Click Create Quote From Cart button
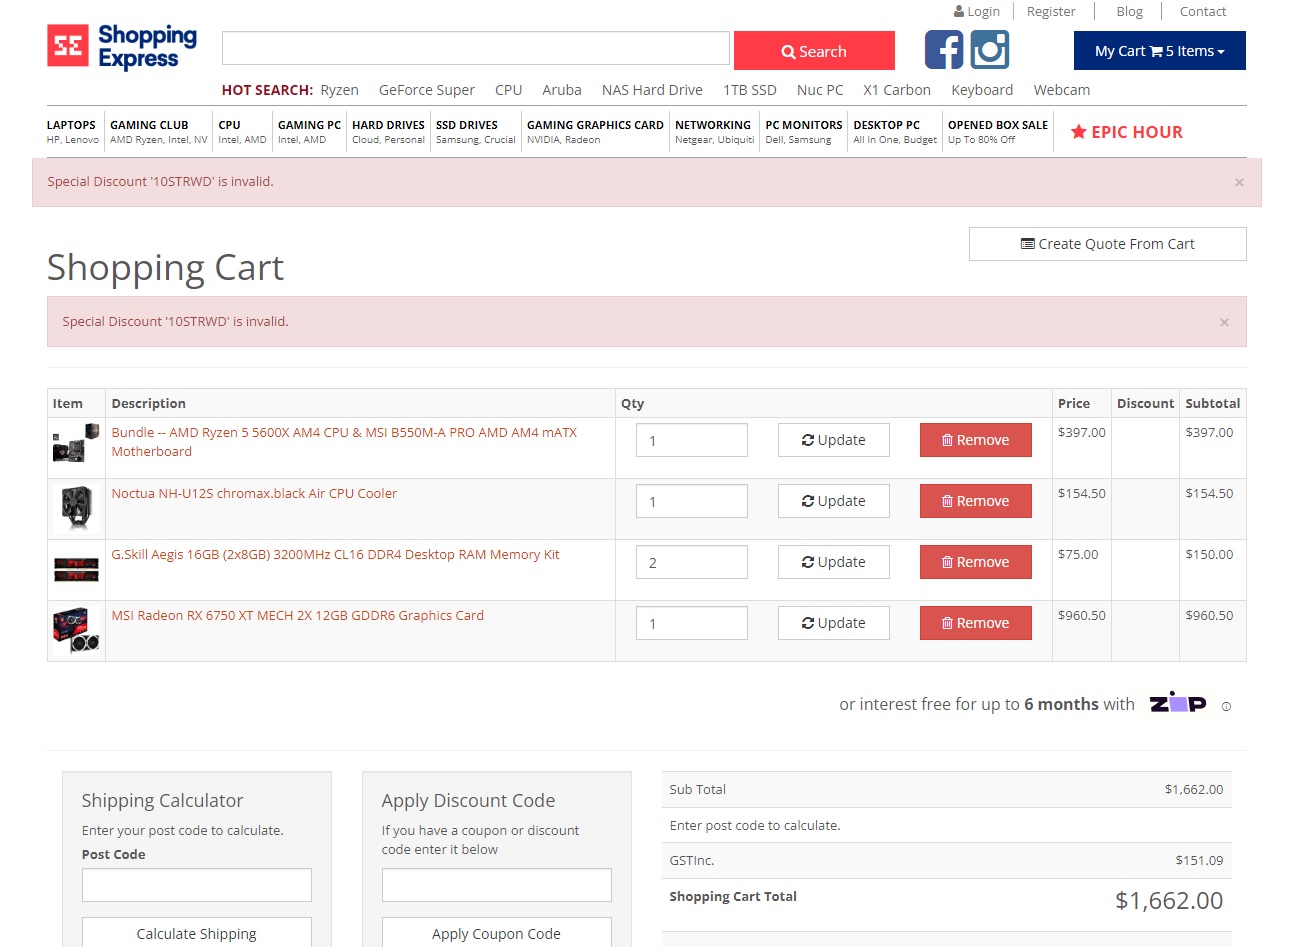 coord(1107,244)
